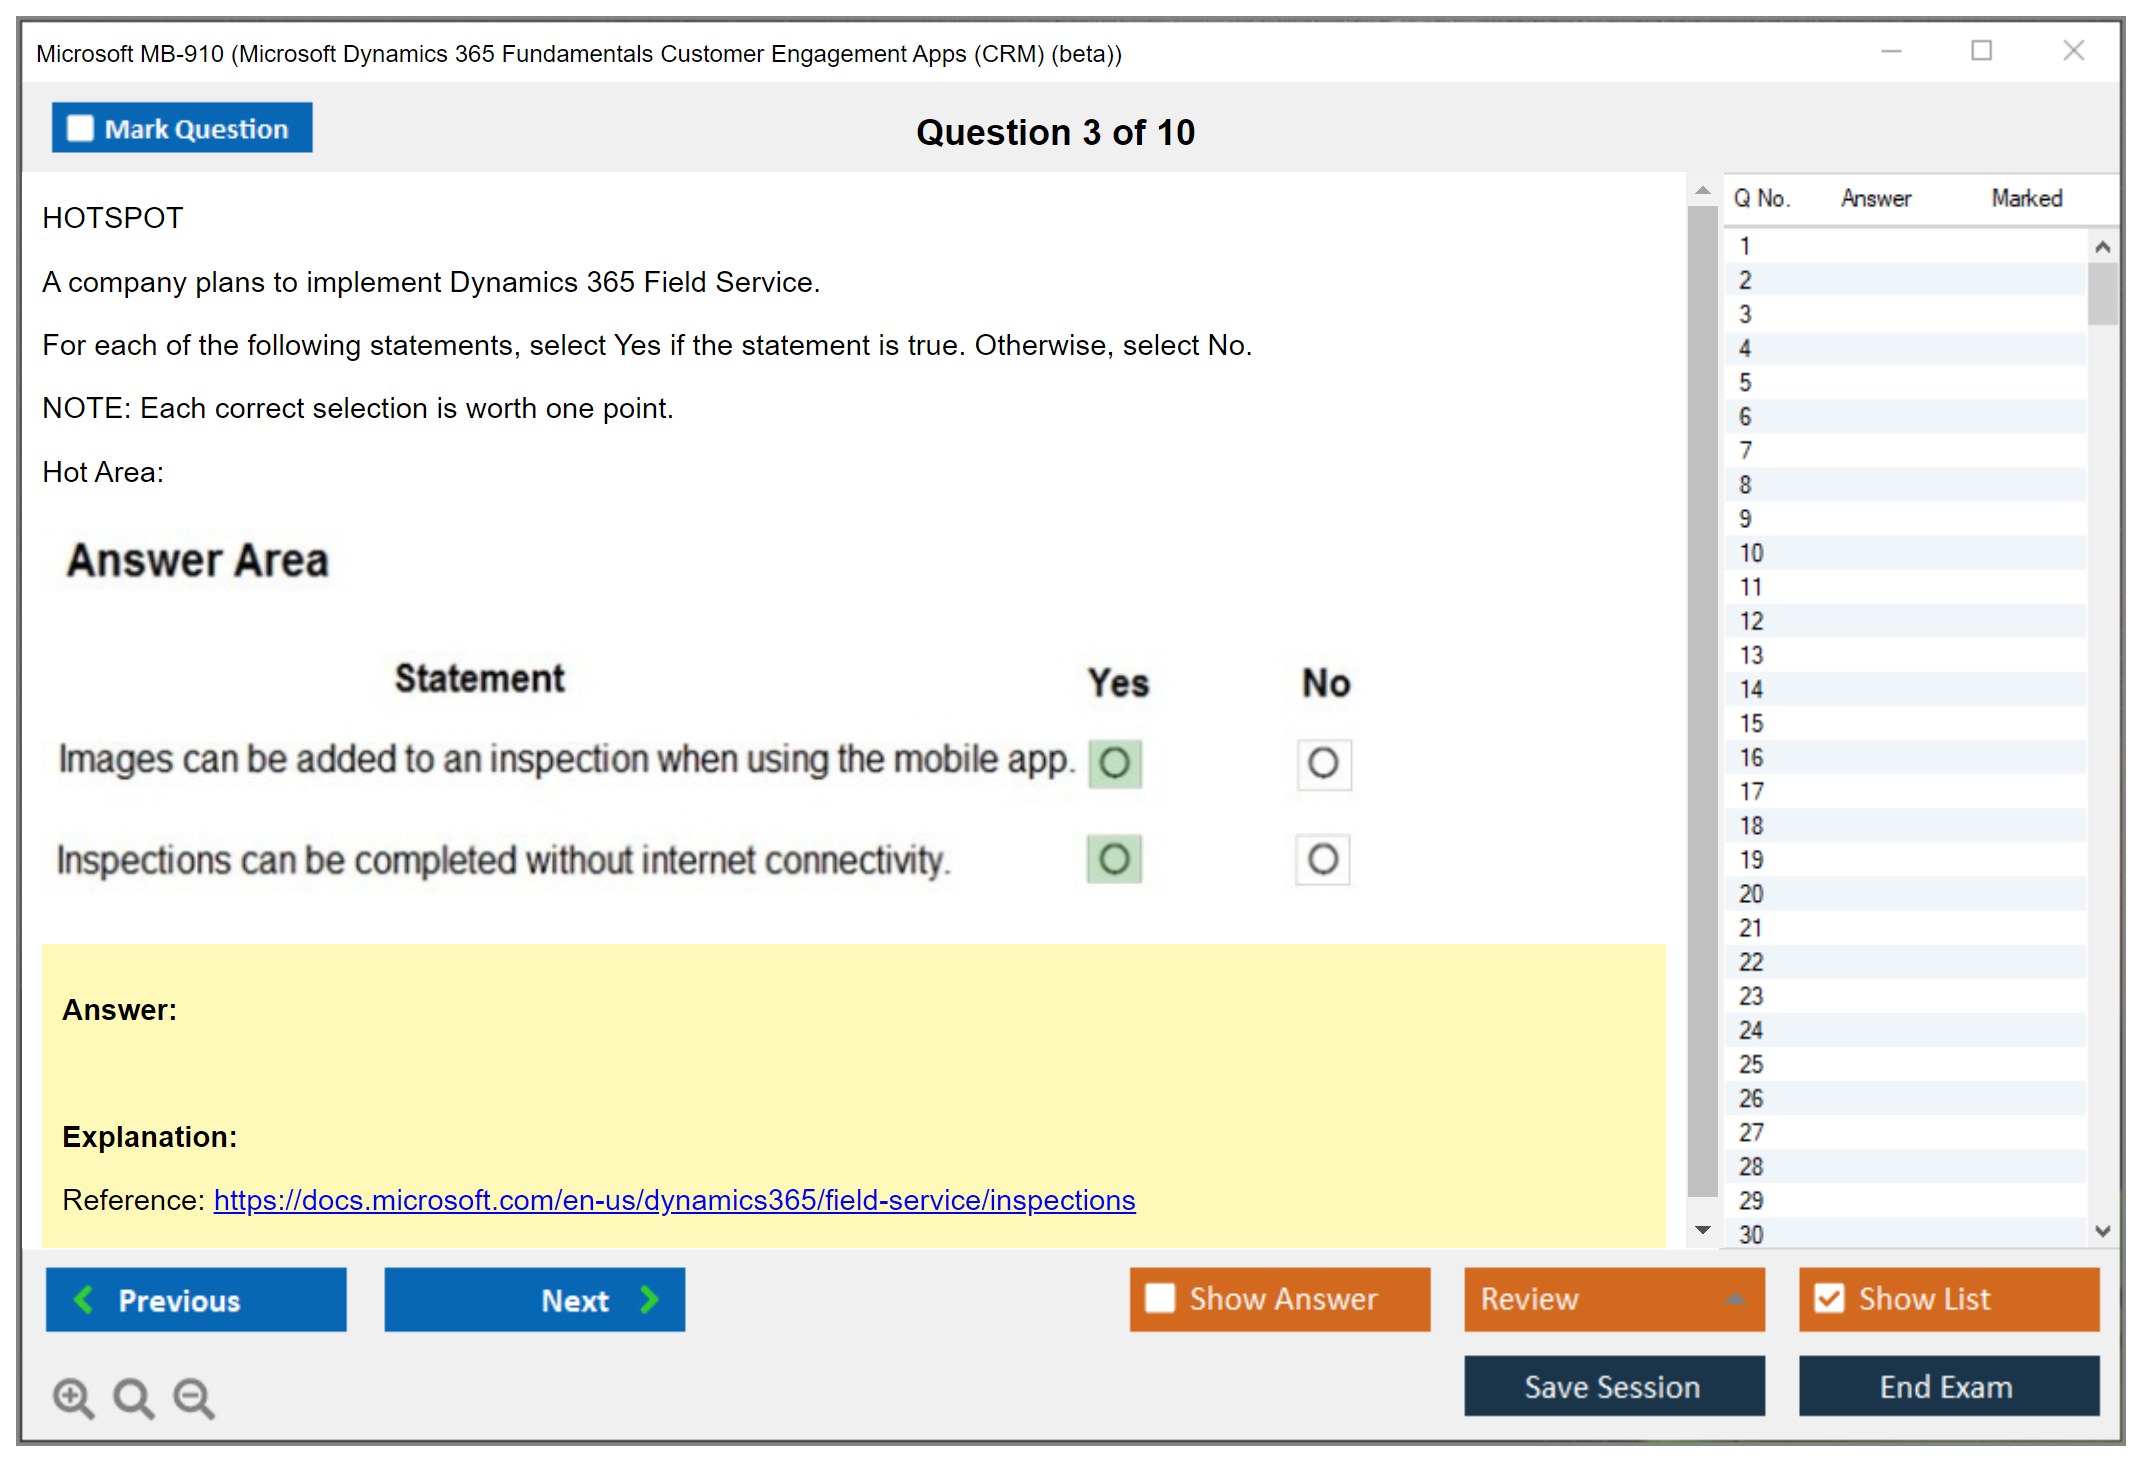Open the Review dropdown menu

click(1735, 1299)
